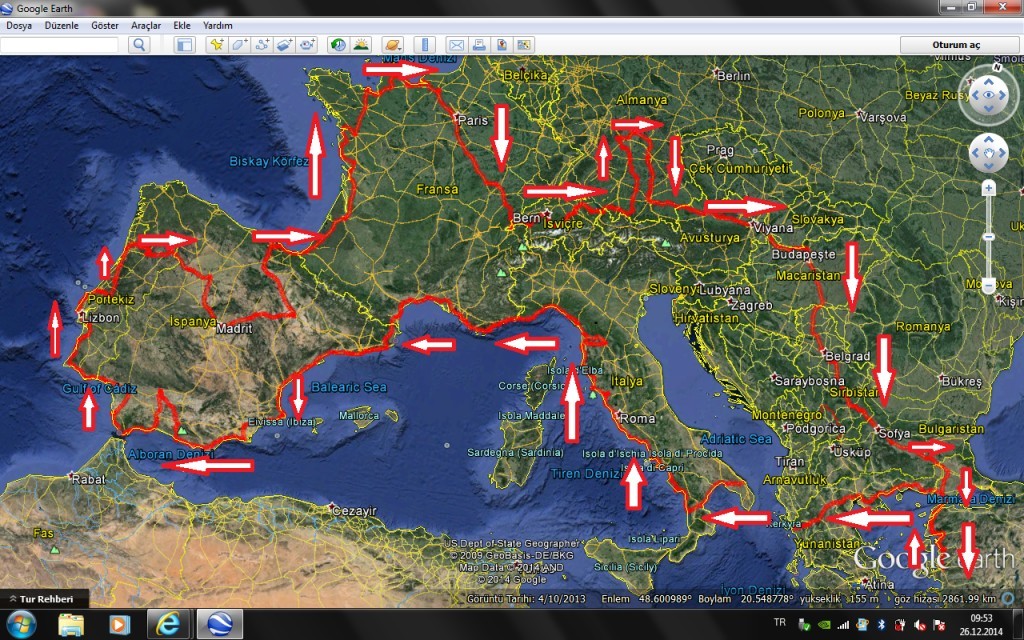Select the add path tool
The height and width of the screenshot is (640, 1024).
click(262, 45)
